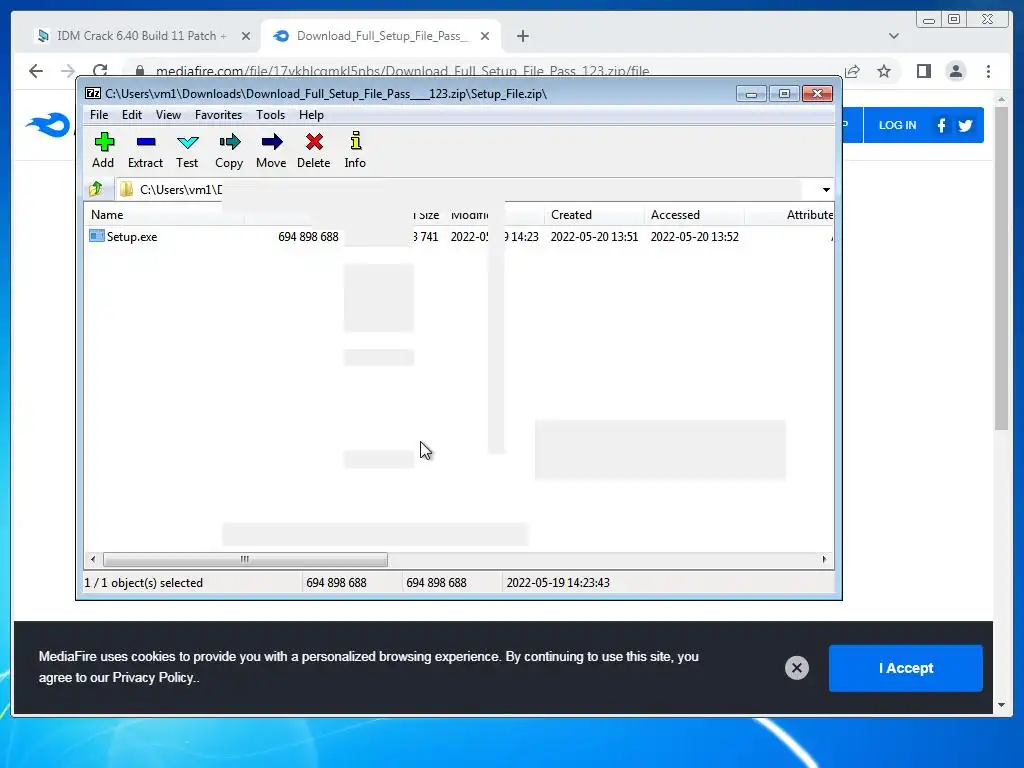
Task: Open the Tools menu
Action: click(x=270, y=115)
